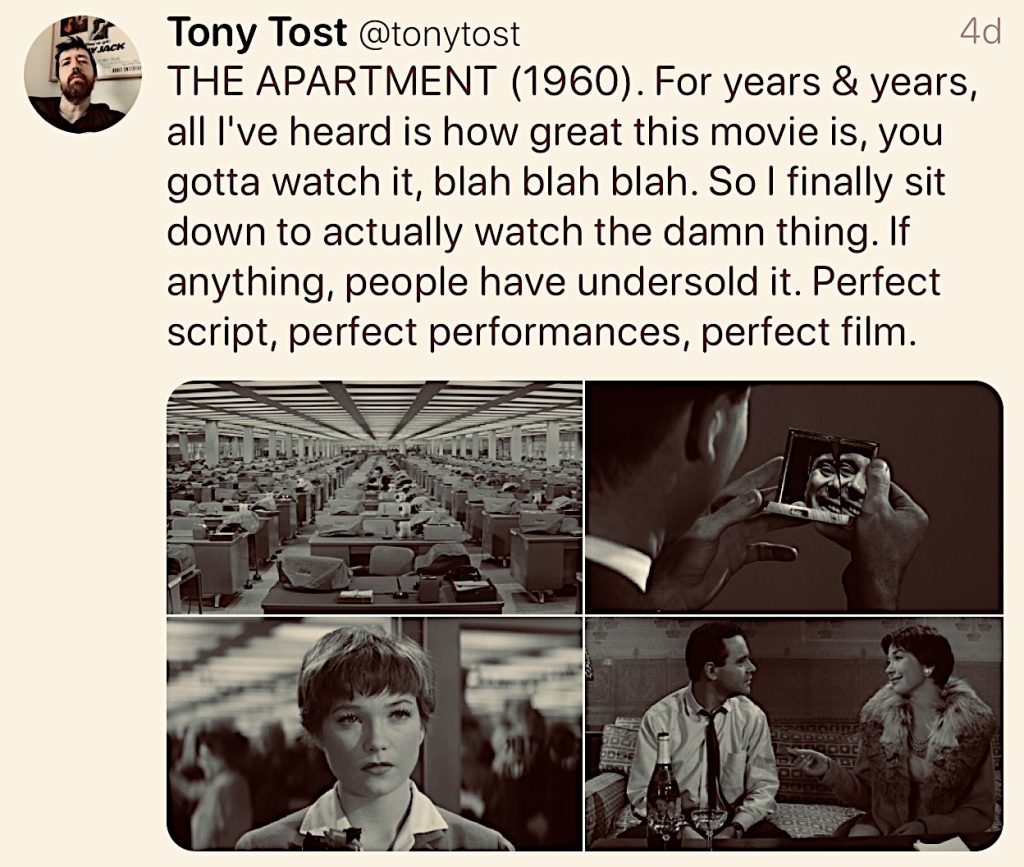Open the @tonytost handle link
The height and width of the screenshot is (867, 1024).
pos(439,35)
